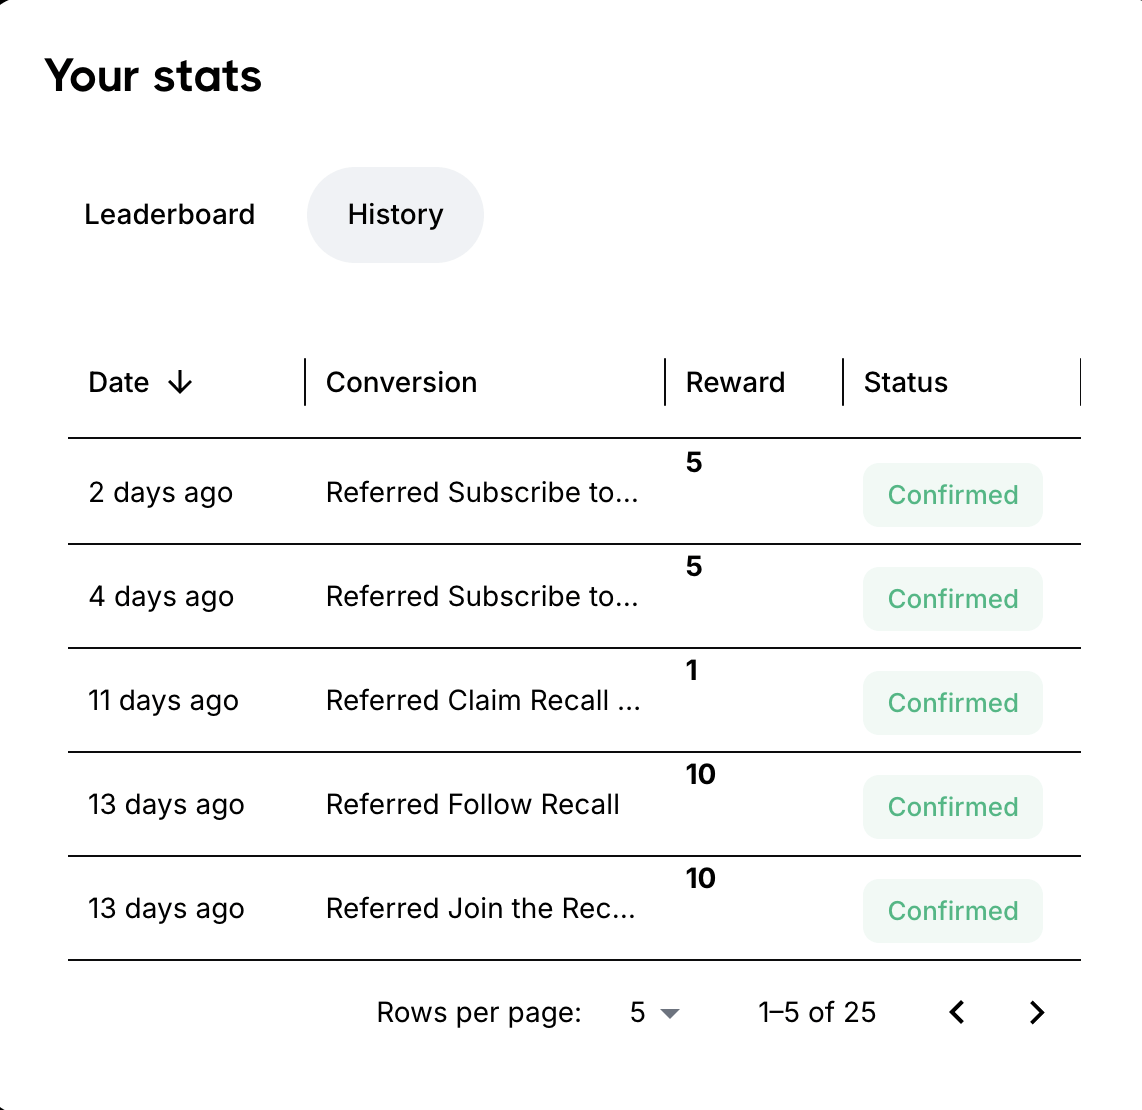
Task: Go to the previous page arrow
Action: (x=957, y=1013)
